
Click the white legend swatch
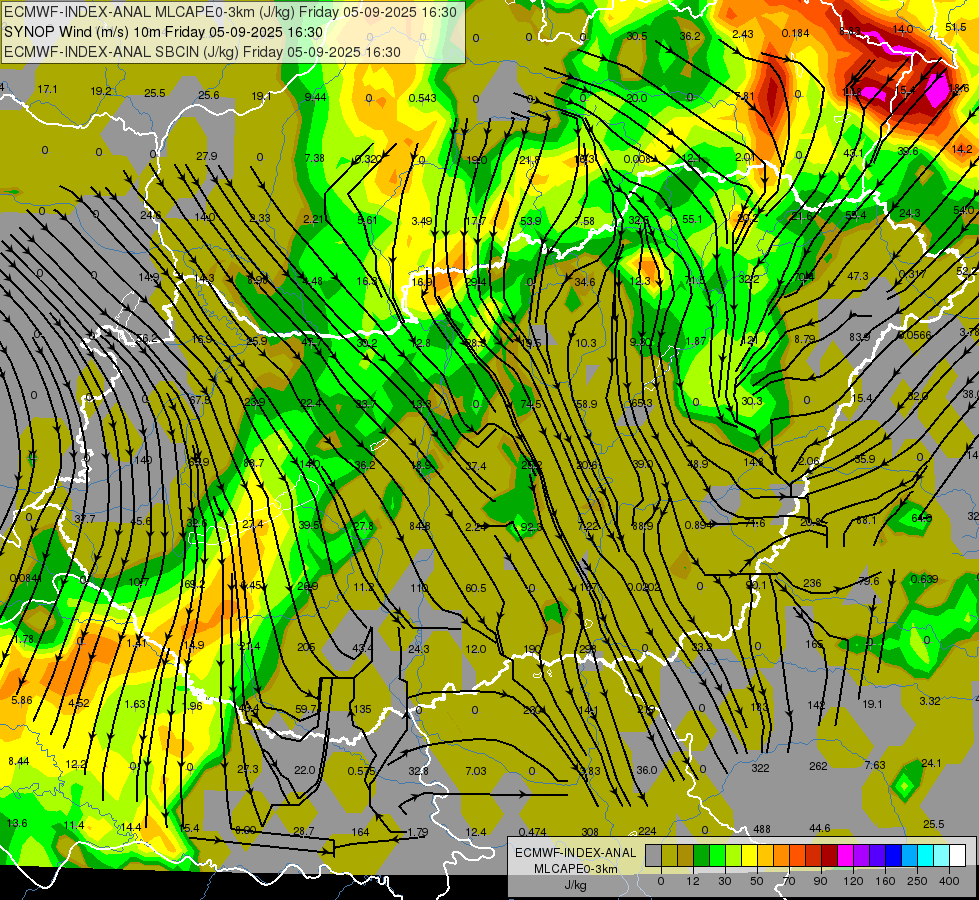[x=958, y=856]
